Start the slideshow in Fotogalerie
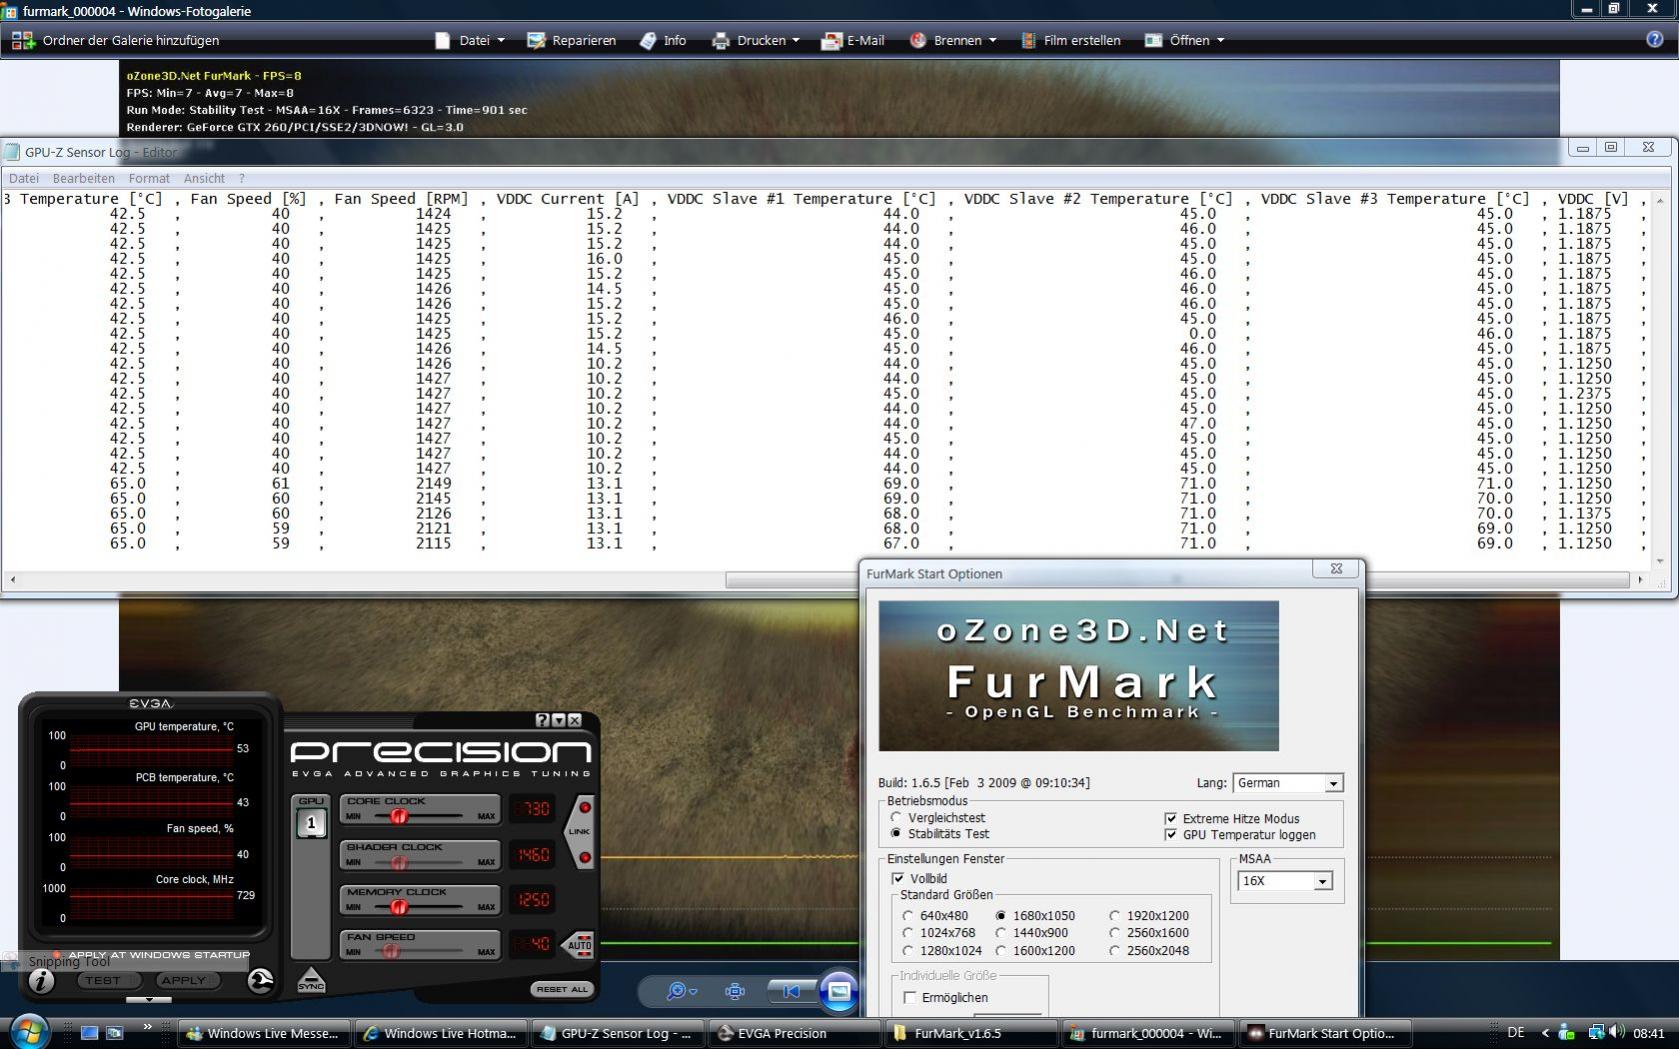1679x1049 pixels. coord(839,991)
